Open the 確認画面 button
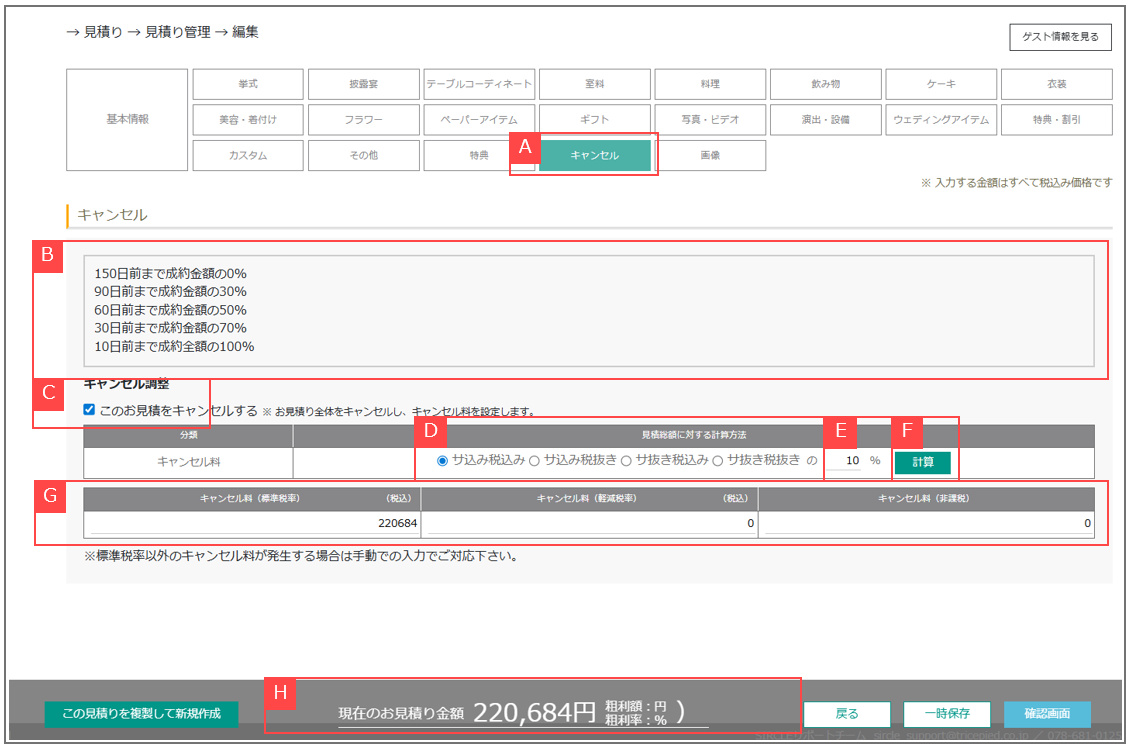This screenshot has height=746, width=1130. (x=1047, y=714)
